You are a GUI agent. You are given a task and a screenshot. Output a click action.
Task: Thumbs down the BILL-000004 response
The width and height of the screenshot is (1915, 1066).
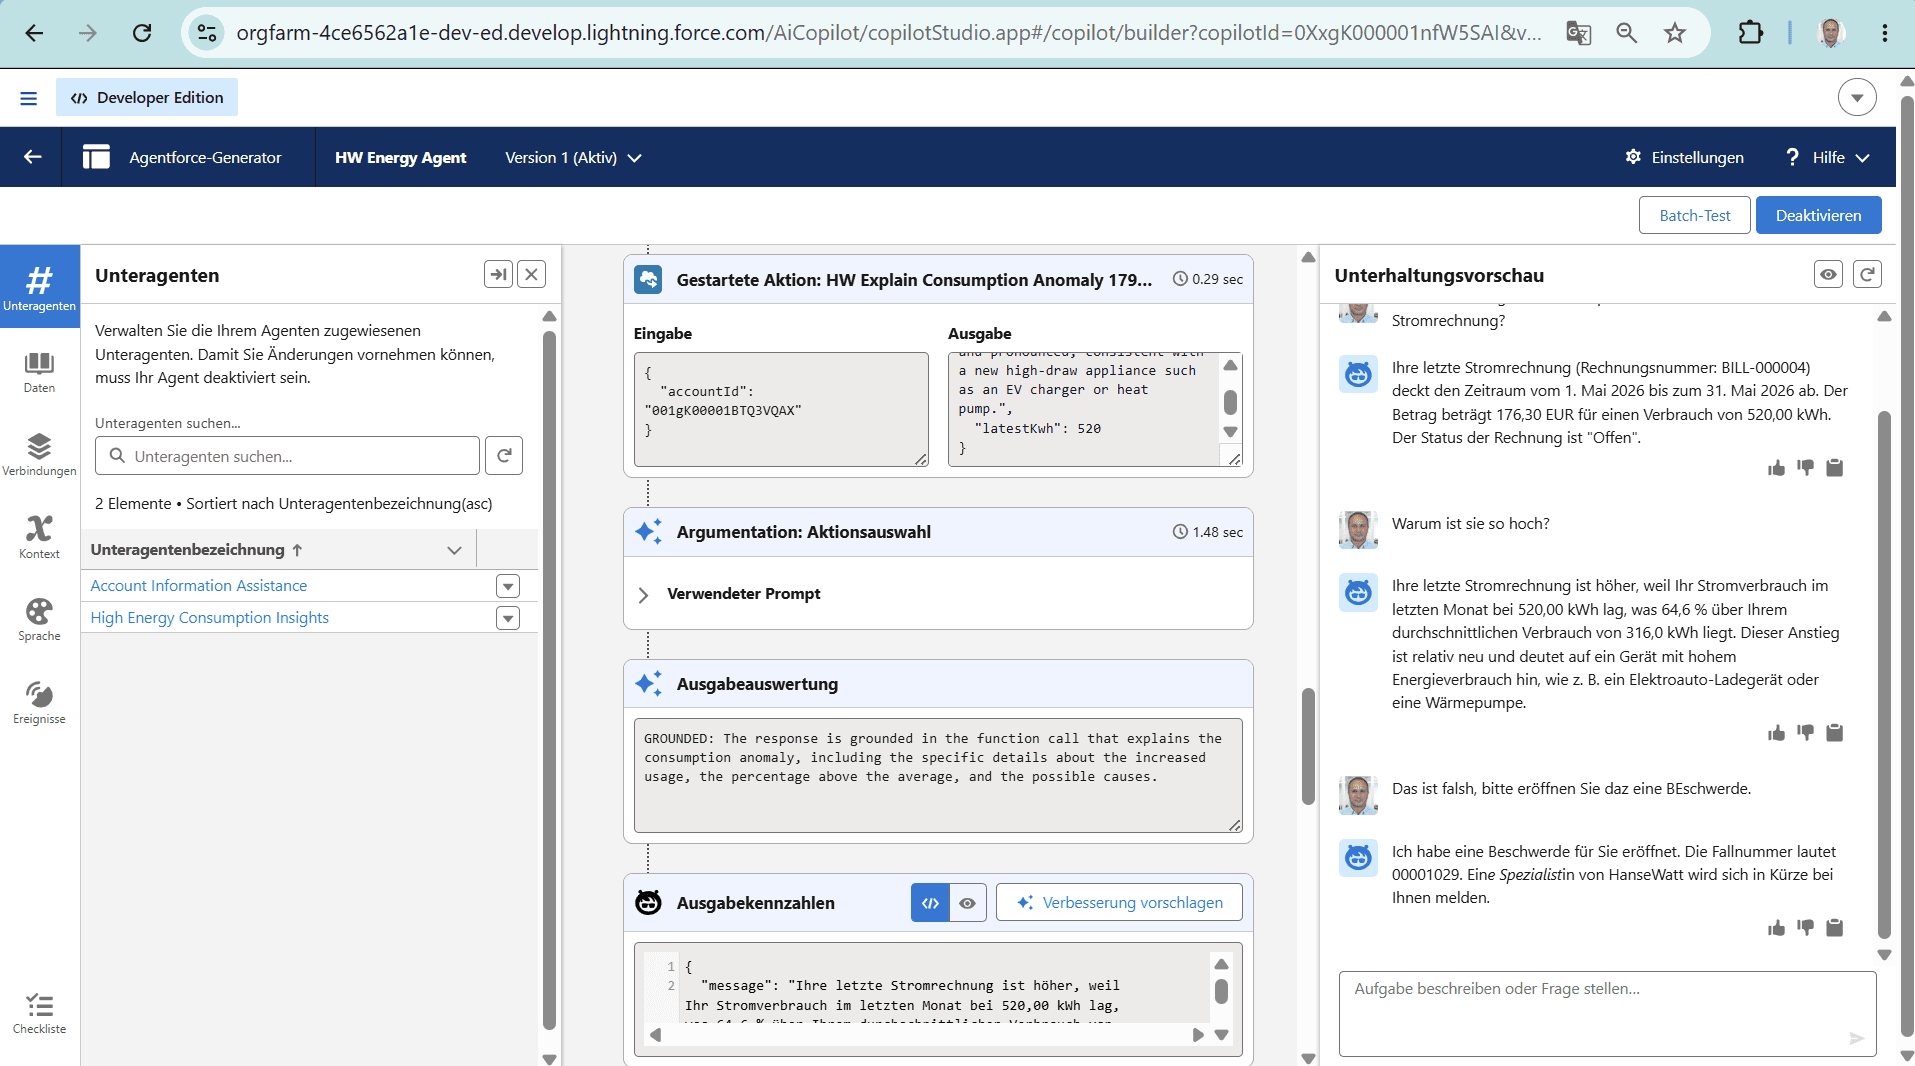click(1805, 468)
